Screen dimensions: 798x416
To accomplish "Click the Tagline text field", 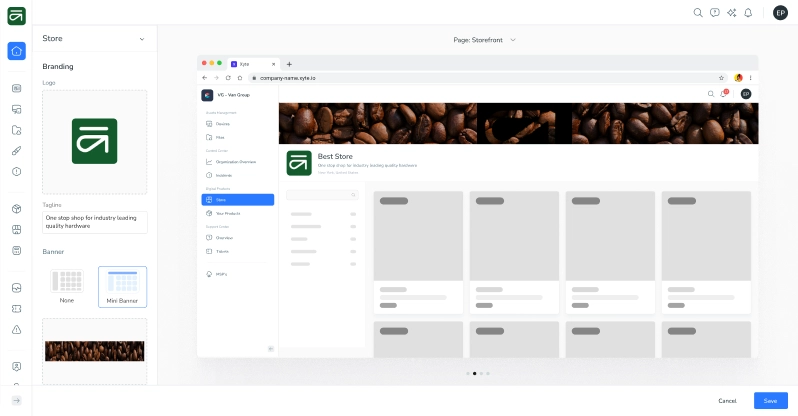I will (x=95, y=222).
